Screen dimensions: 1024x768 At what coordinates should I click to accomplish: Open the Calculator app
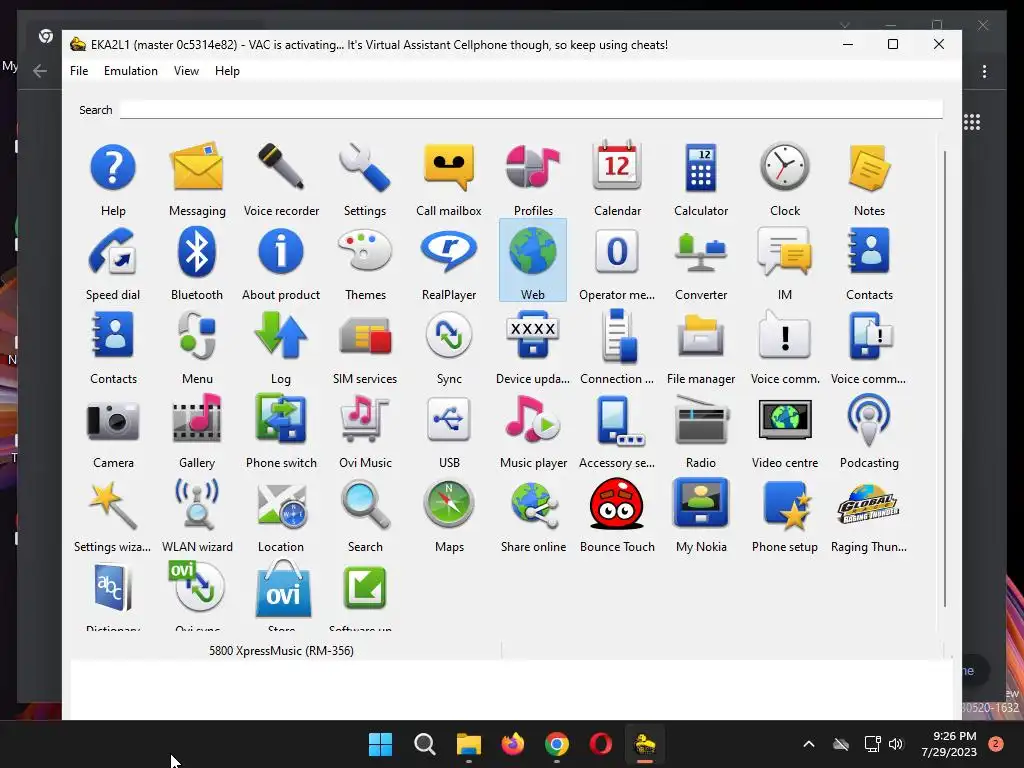click(x=701, y=168)
